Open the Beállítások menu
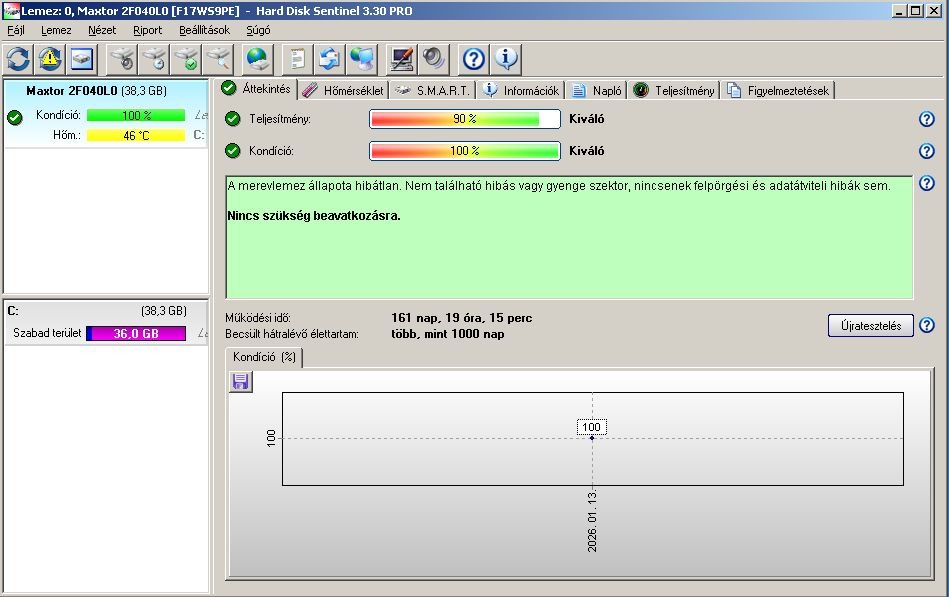Screen dimensions: 949x597 tap(205, 30)
